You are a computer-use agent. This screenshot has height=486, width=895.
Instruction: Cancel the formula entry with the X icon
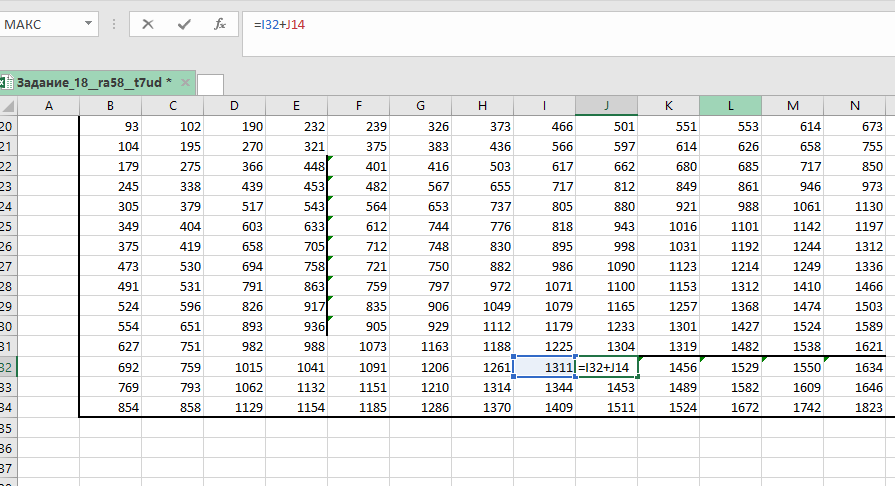pos(148,25)
